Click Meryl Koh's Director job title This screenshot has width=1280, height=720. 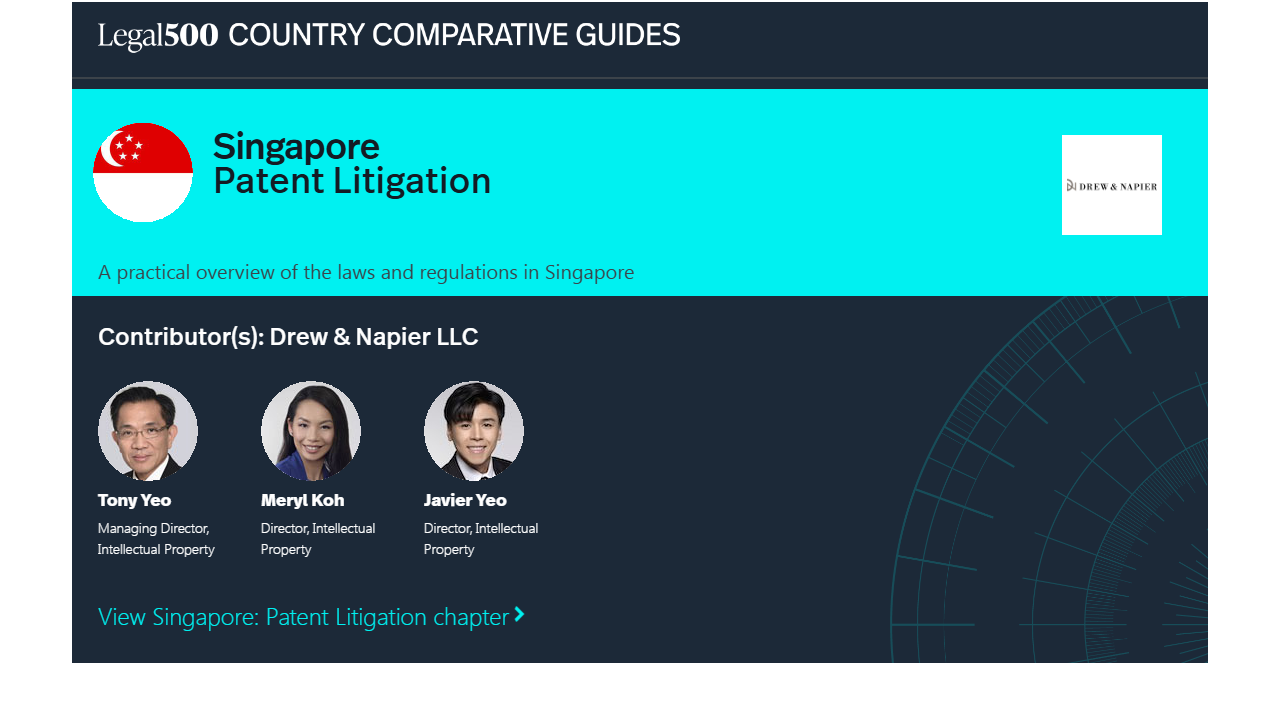318,539
